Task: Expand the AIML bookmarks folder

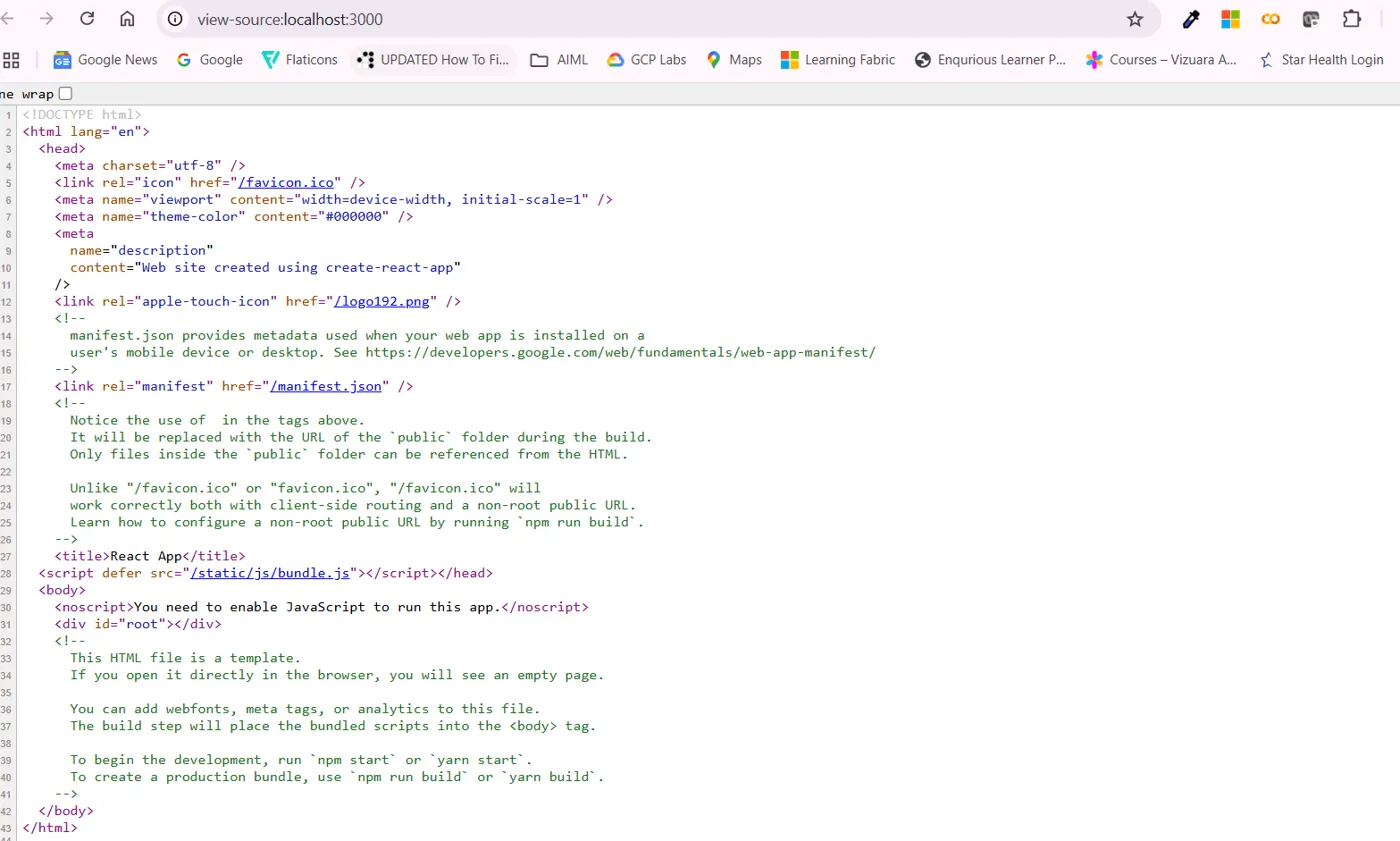Action: pyautogui.click(x=559, y=60)
